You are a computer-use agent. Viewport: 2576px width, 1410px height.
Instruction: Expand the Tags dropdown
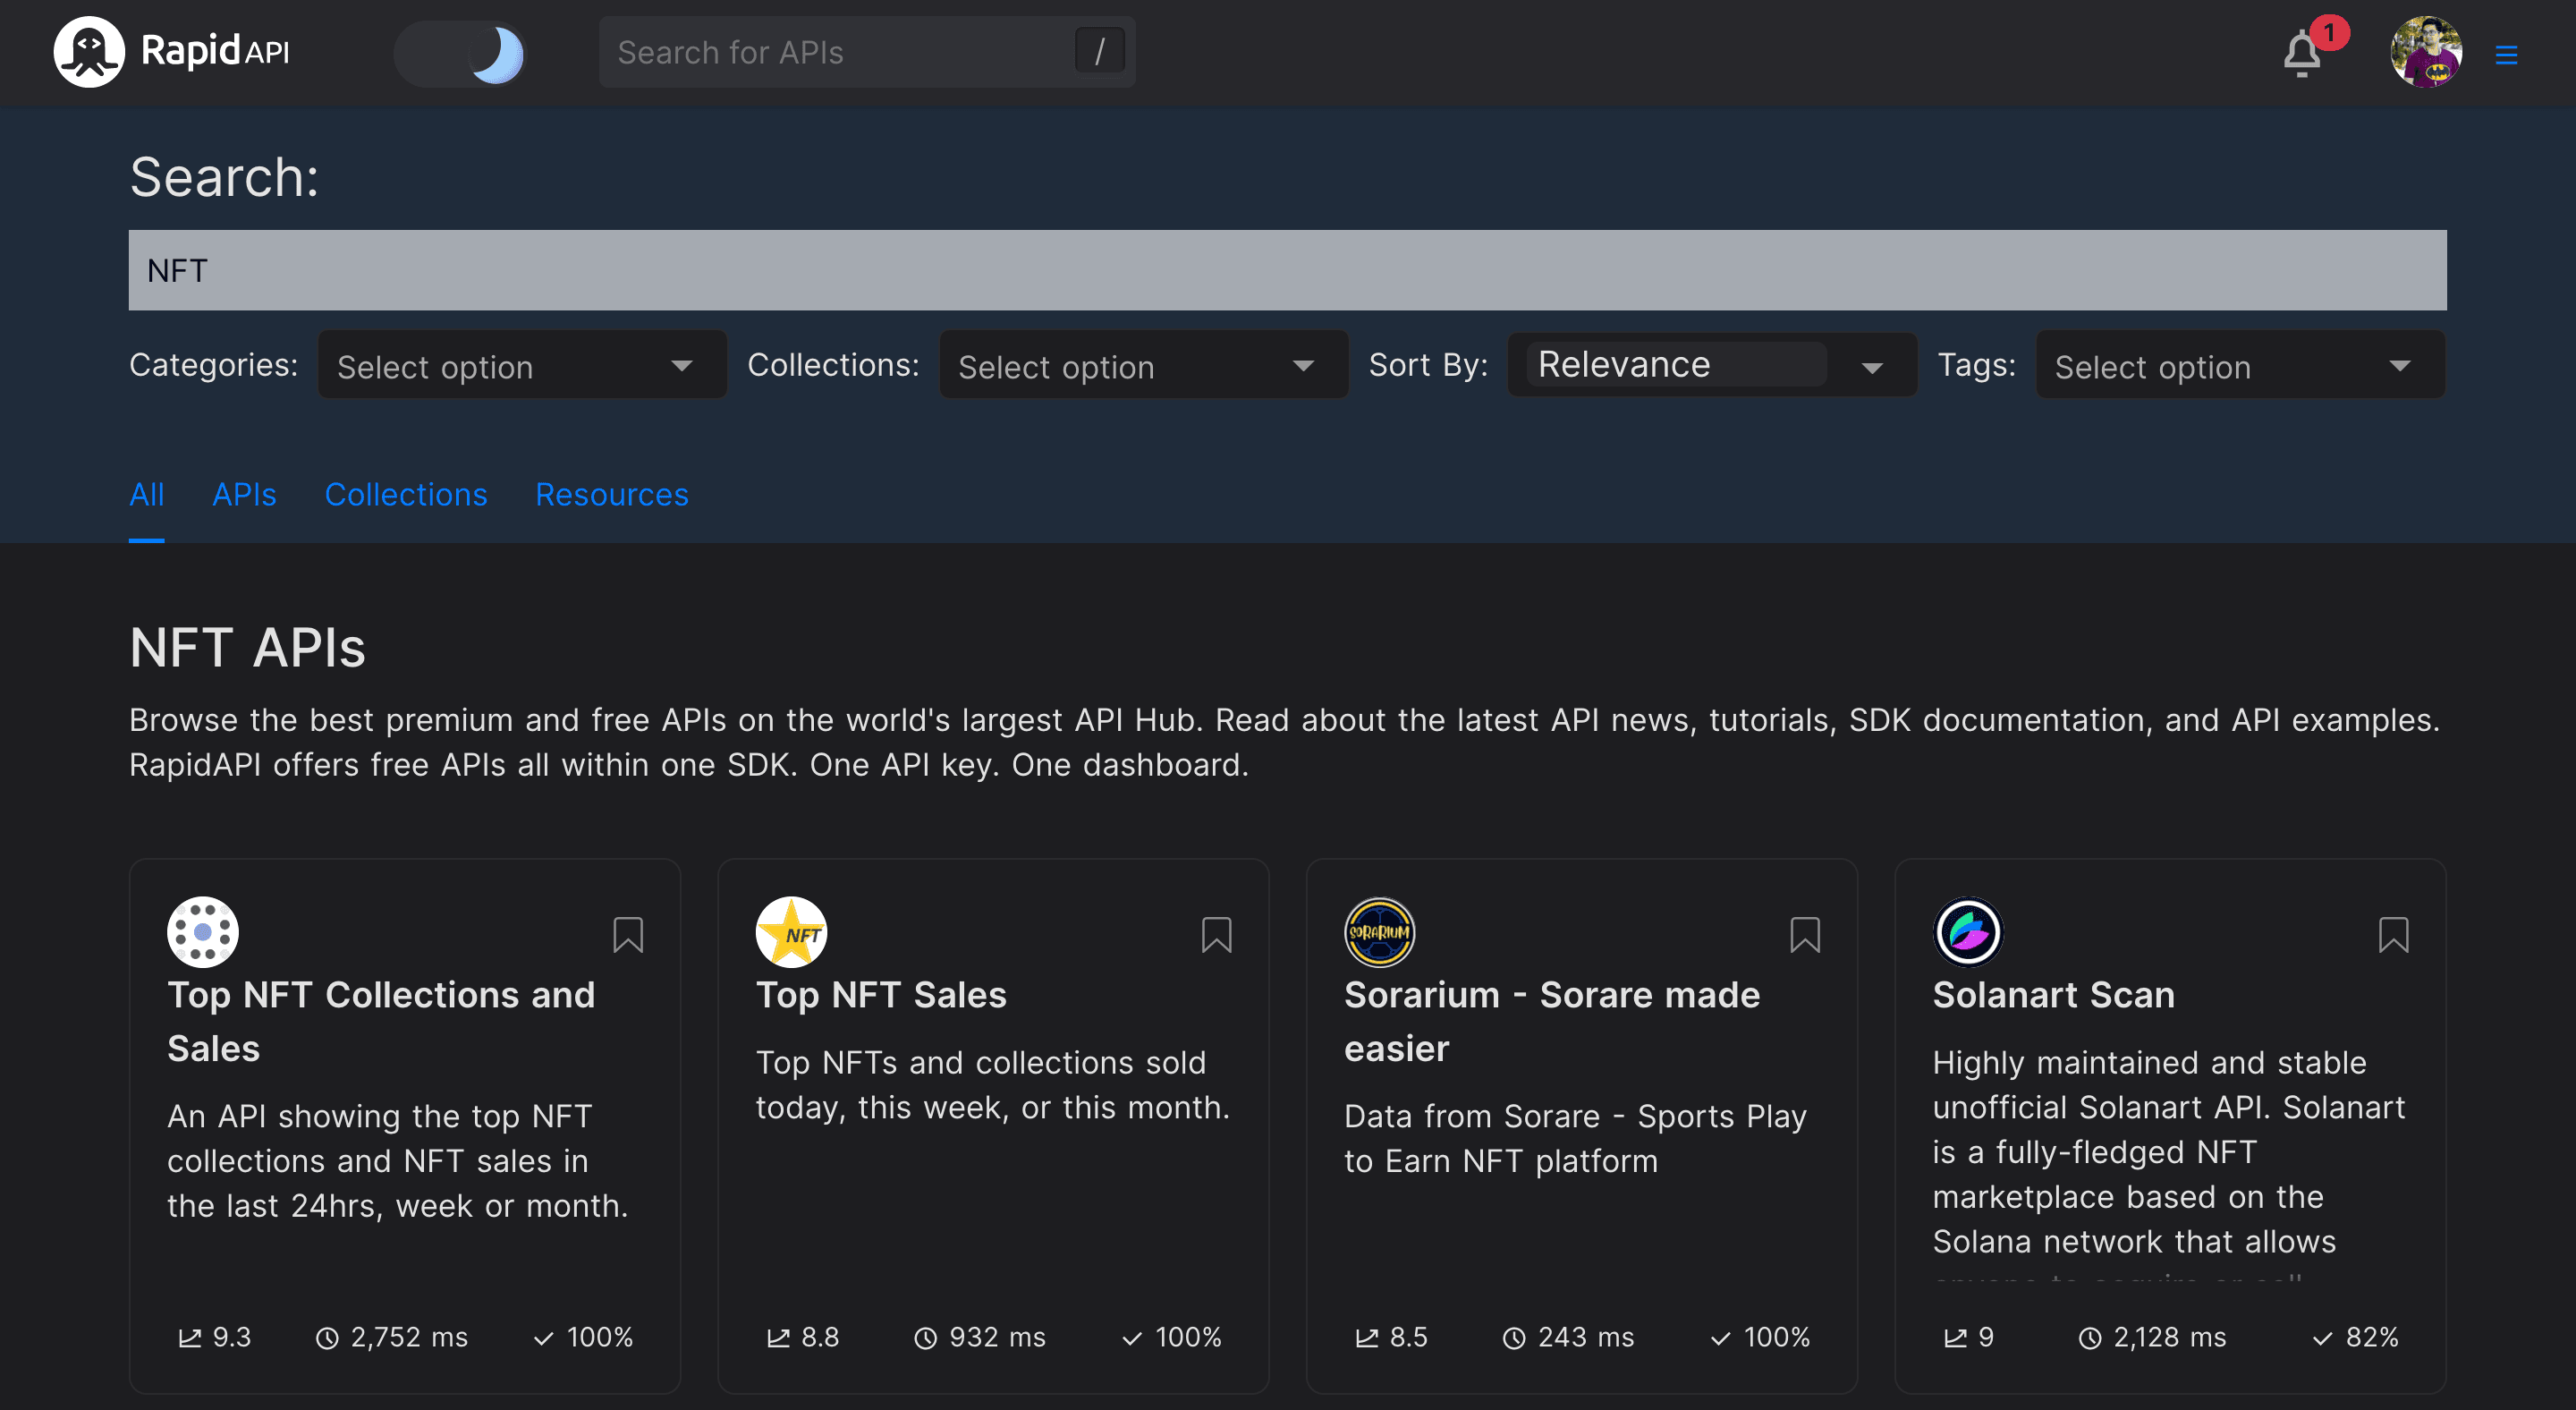(2240, 366)
